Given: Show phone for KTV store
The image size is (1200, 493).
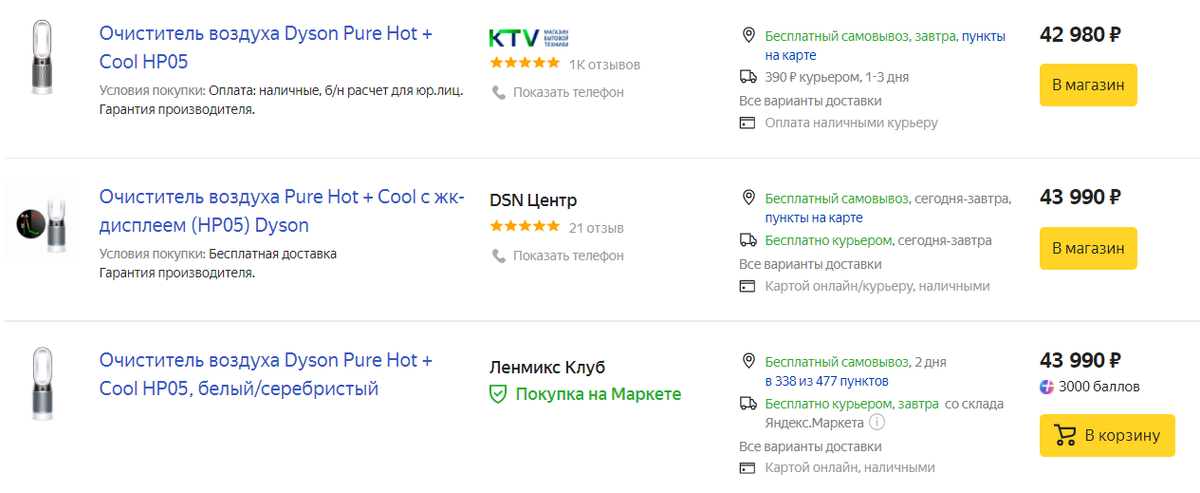Looking at the screenshot, I should tap(568, 92).
